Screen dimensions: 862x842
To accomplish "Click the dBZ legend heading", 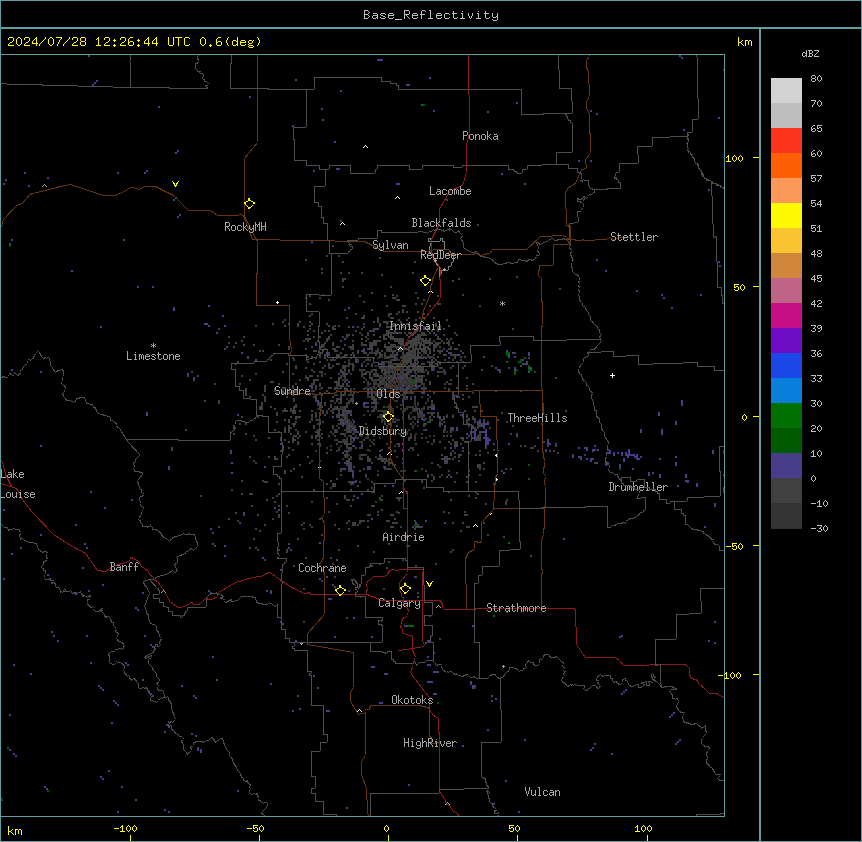I will [x=810, y=53].
